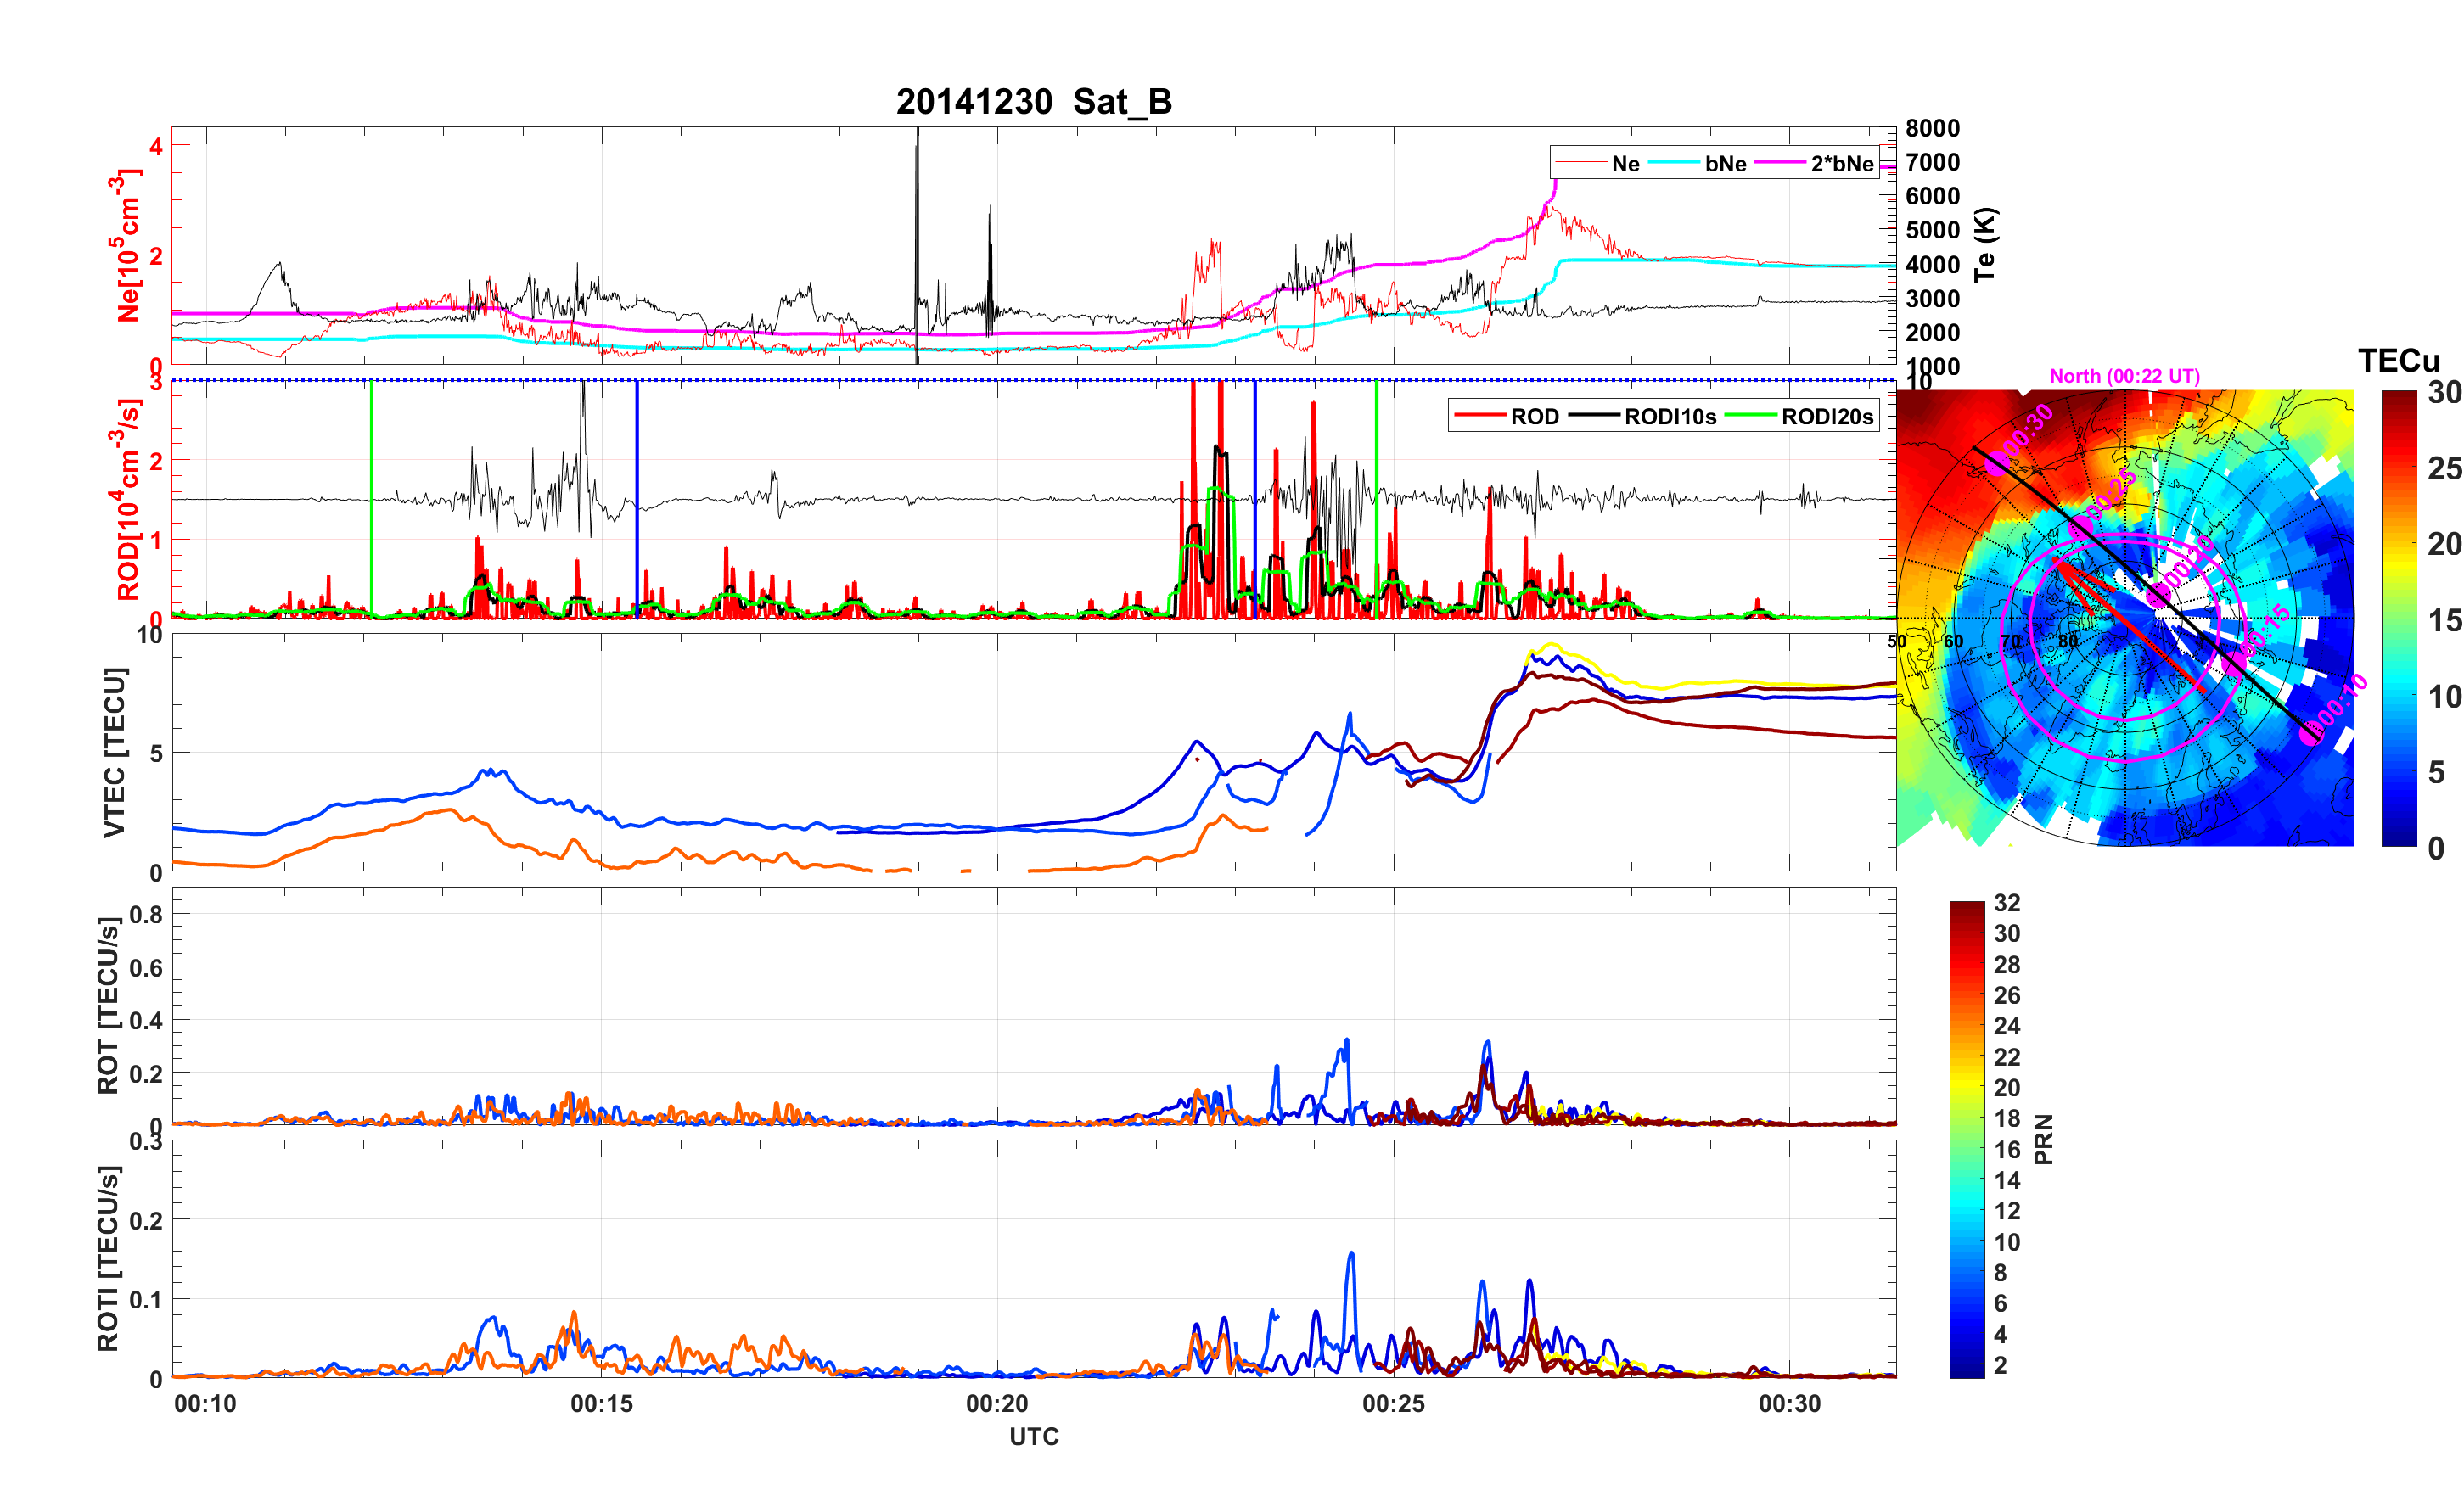The height and width of the screenshot is (1490, 2464).
Task: Click the '00:20' x-axis tick label
Action: [x=997, y=1403]
